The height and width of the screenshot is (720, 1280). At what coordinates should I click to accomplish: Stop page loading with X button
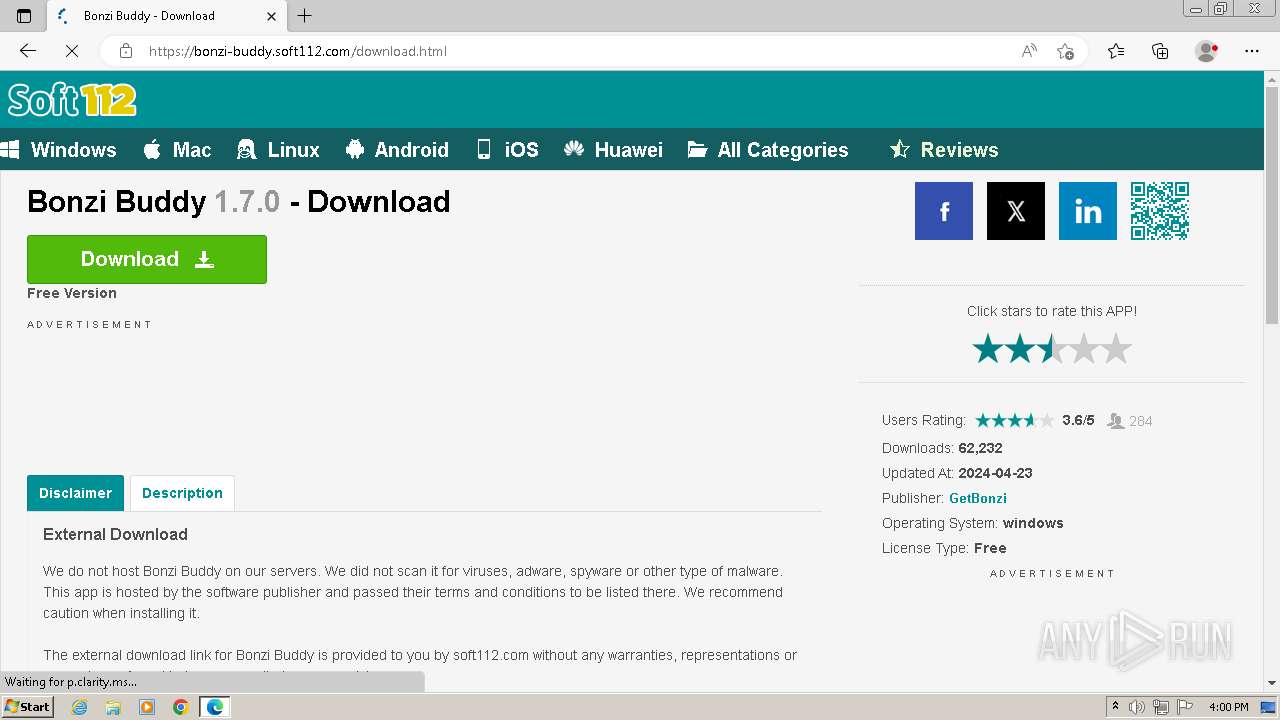coord(71,51)
